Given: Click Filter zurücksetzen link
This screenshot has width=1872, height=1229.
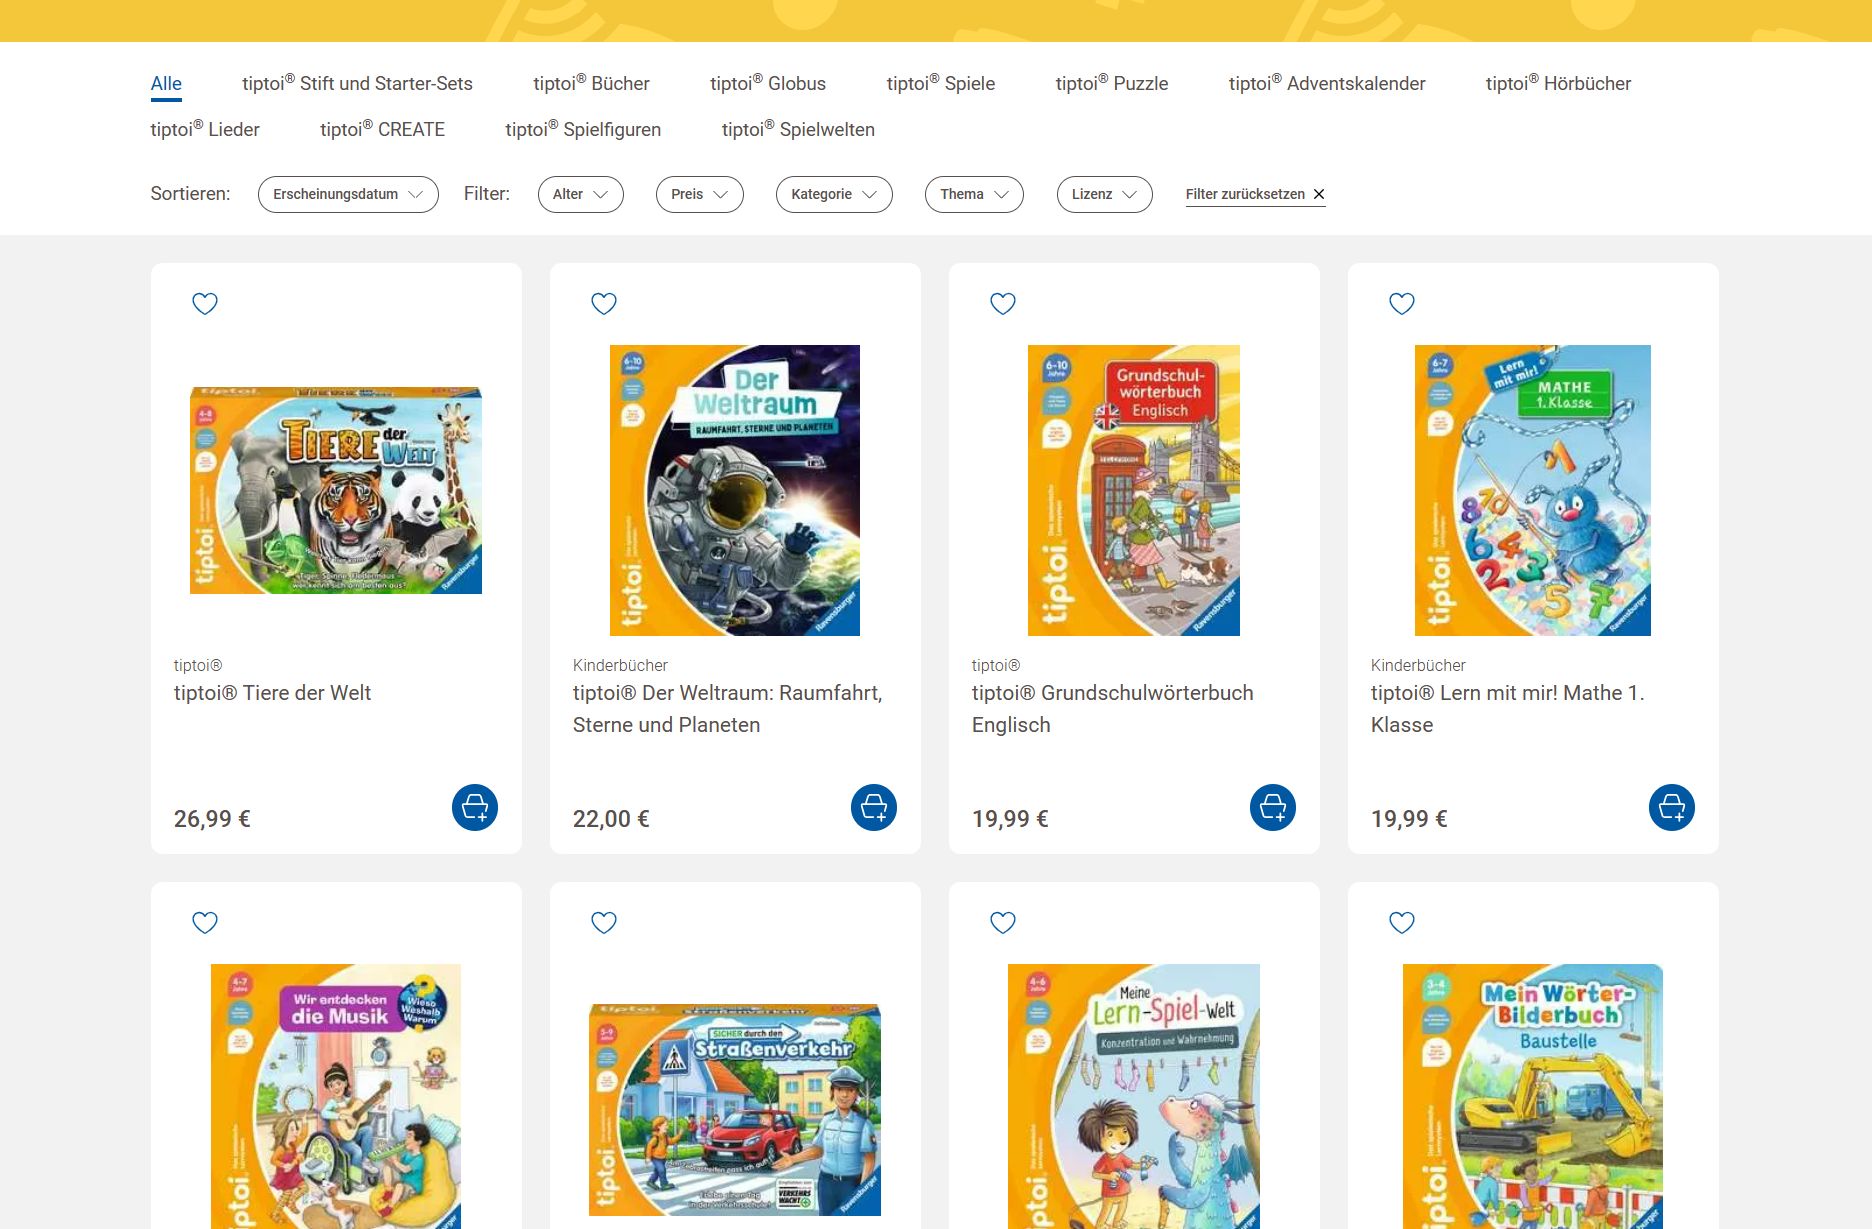Looking at the screenshot, I should click(x=1255, y=194).
